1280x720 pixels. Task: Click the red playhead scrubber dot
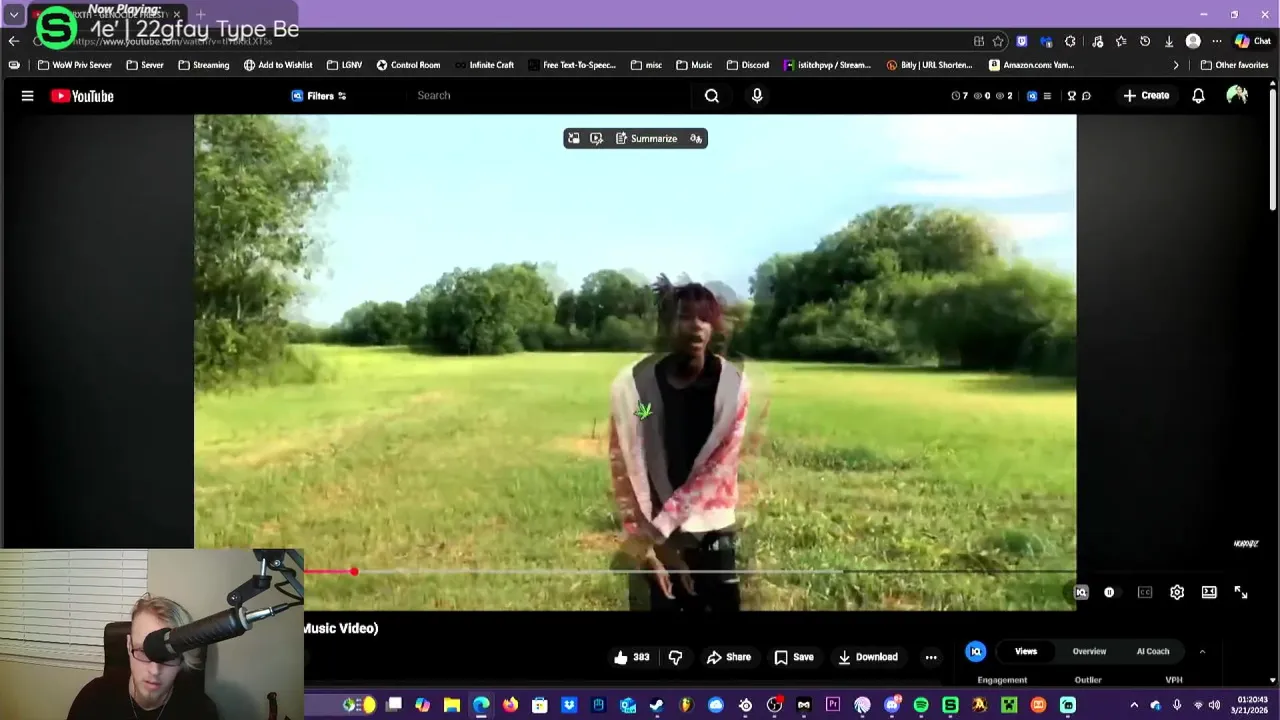coord(354,572)
